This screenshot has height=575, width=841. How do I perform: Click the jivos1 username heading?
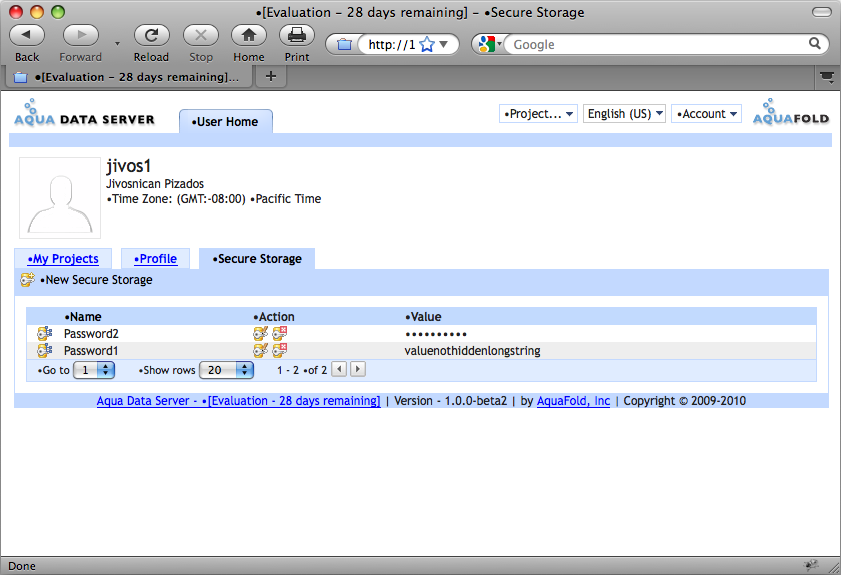click(x=129, y=166)
